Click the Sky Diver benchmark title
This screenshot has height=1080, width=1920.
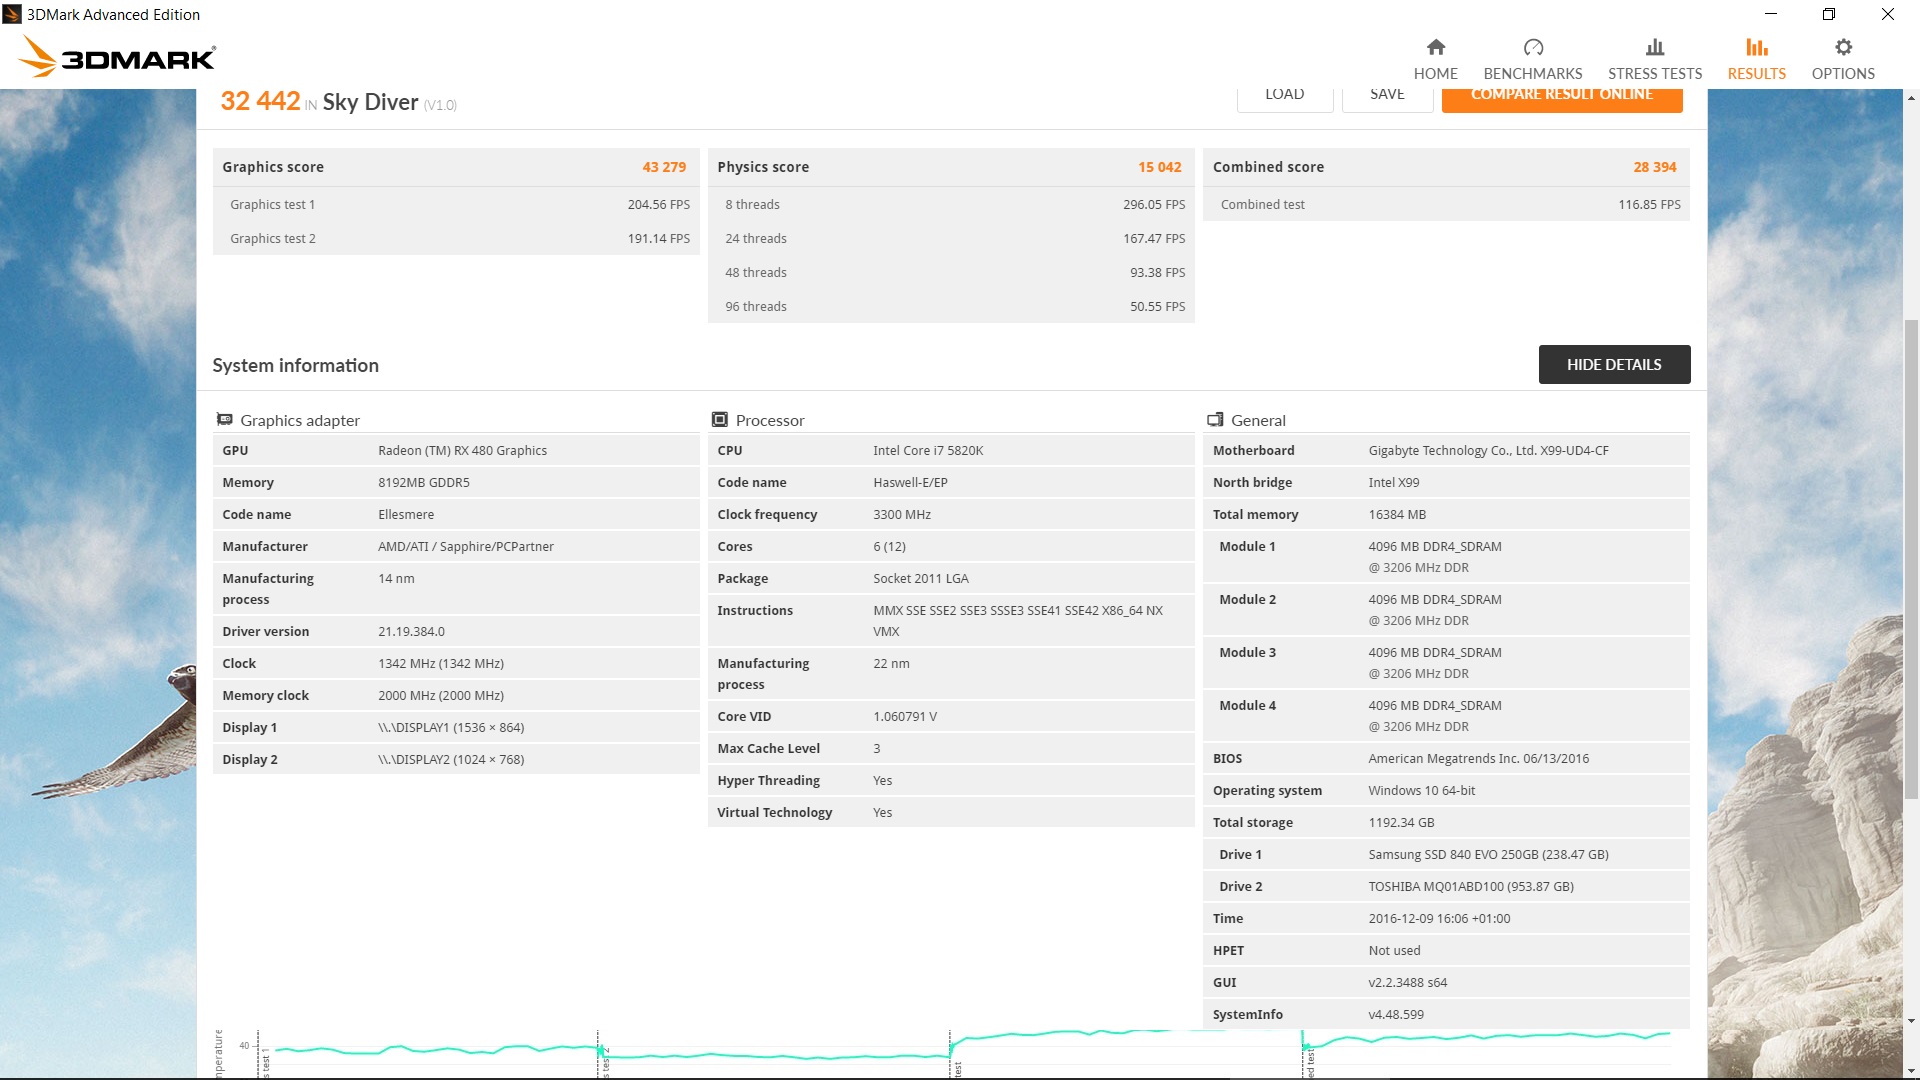pos(370,102)
